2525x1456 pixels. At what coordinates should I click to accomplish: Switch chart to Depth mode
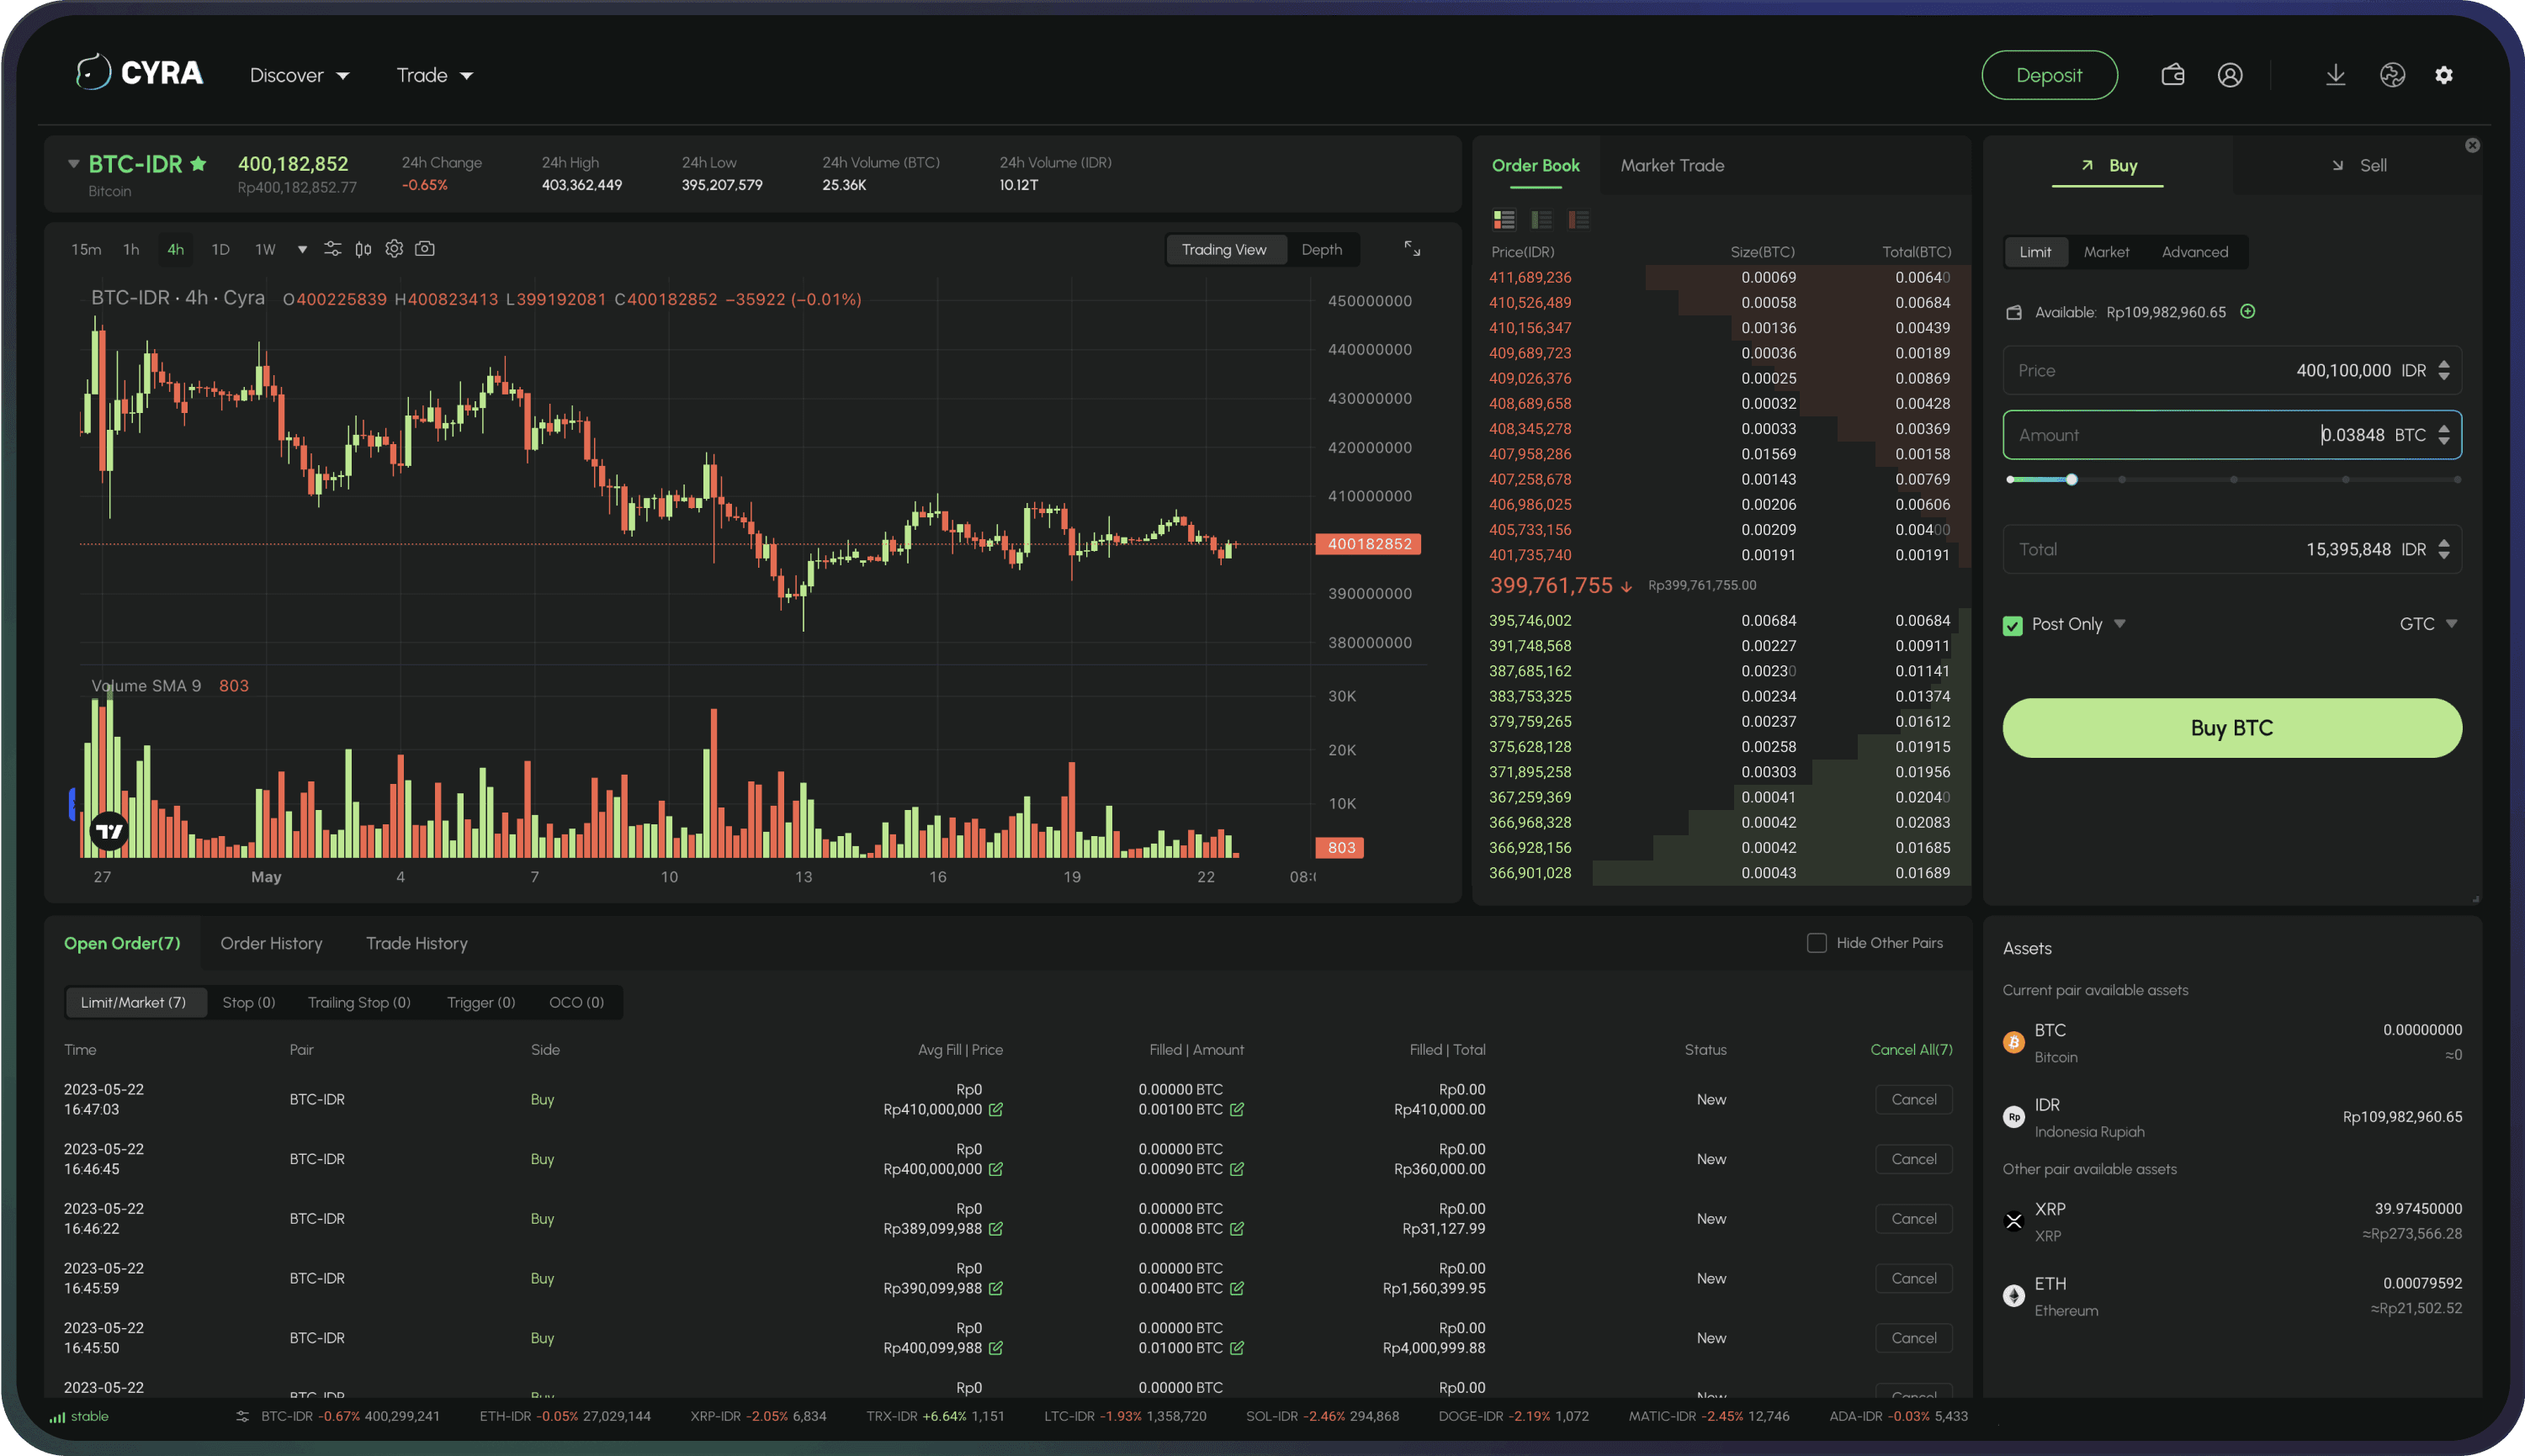[1321, 250]
